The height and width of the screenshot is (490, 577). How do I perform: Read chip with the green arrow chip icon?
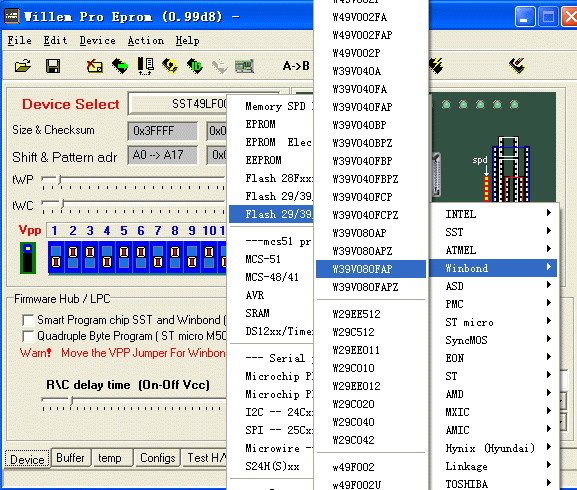click(x=120, y=66)
